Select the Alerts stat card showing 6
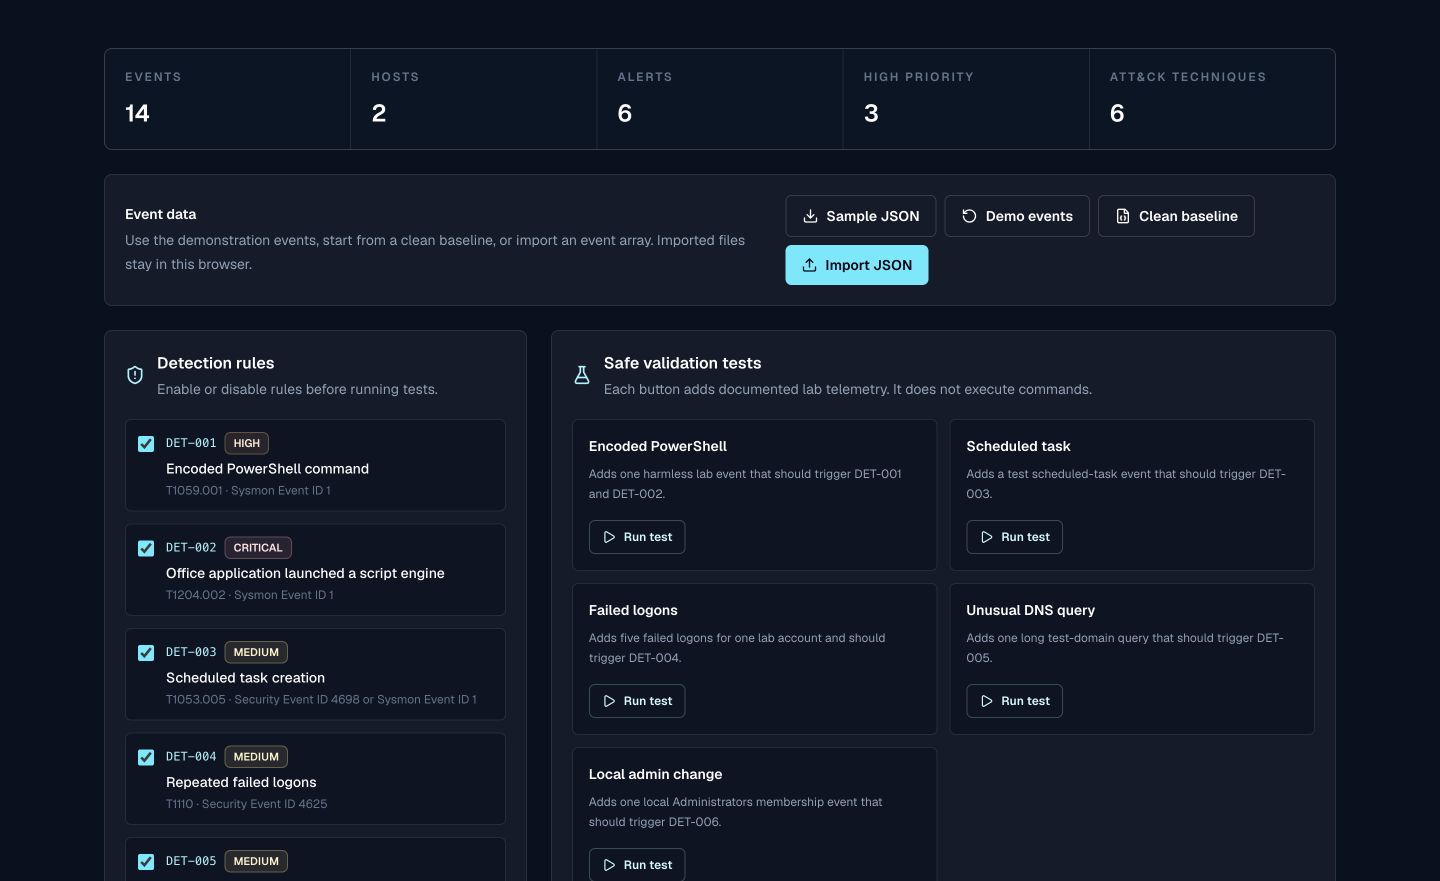This screenshot has height=881, width=1440. 720,99
